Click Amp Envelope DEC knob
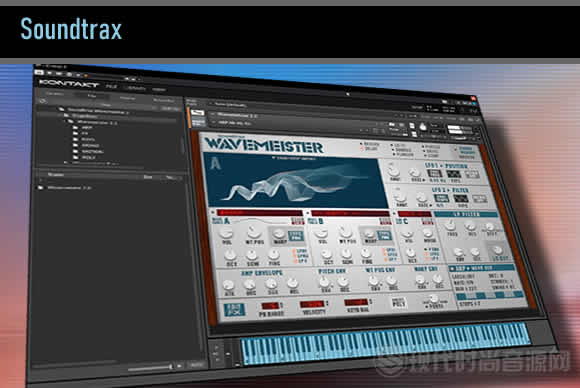Image resolution: width=580 pixels, height=388 pixels. (250, 284)
